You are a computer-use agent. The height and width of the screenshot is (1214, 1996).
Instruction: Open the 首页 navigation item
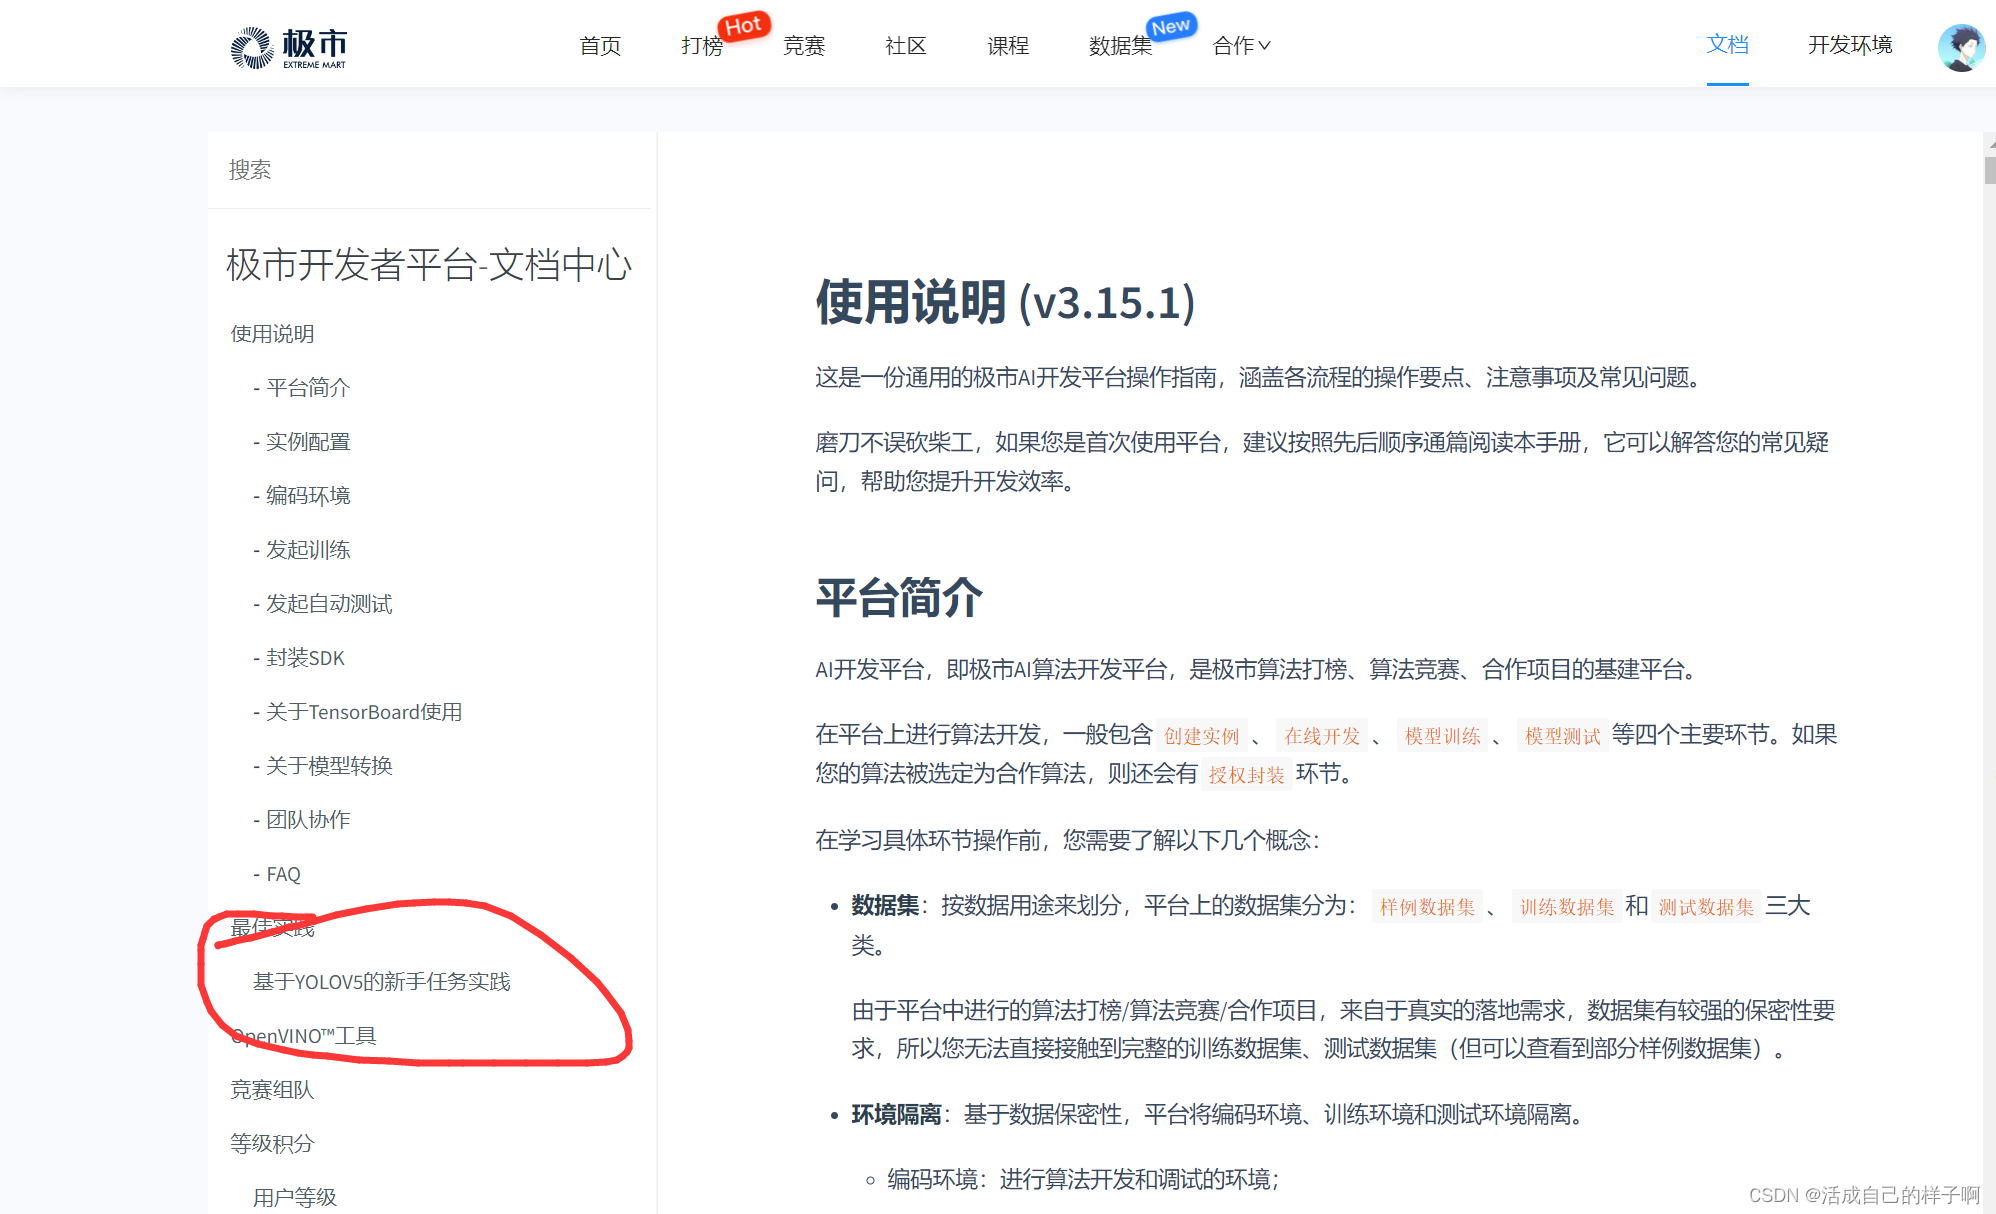pos(600,46)
